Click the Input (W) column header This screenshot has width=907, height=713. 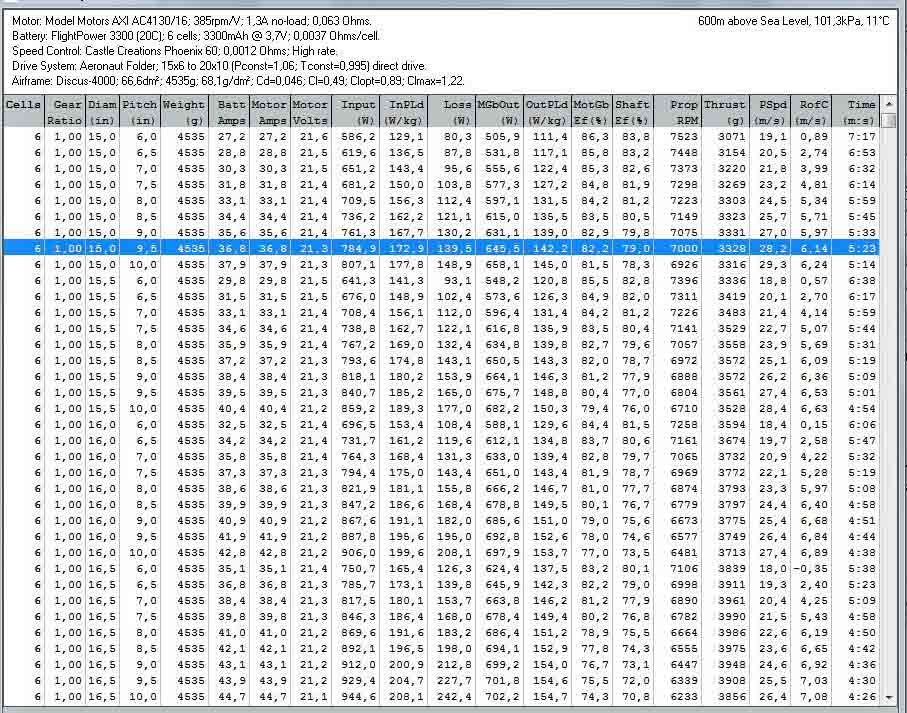[x=356, y=111]
